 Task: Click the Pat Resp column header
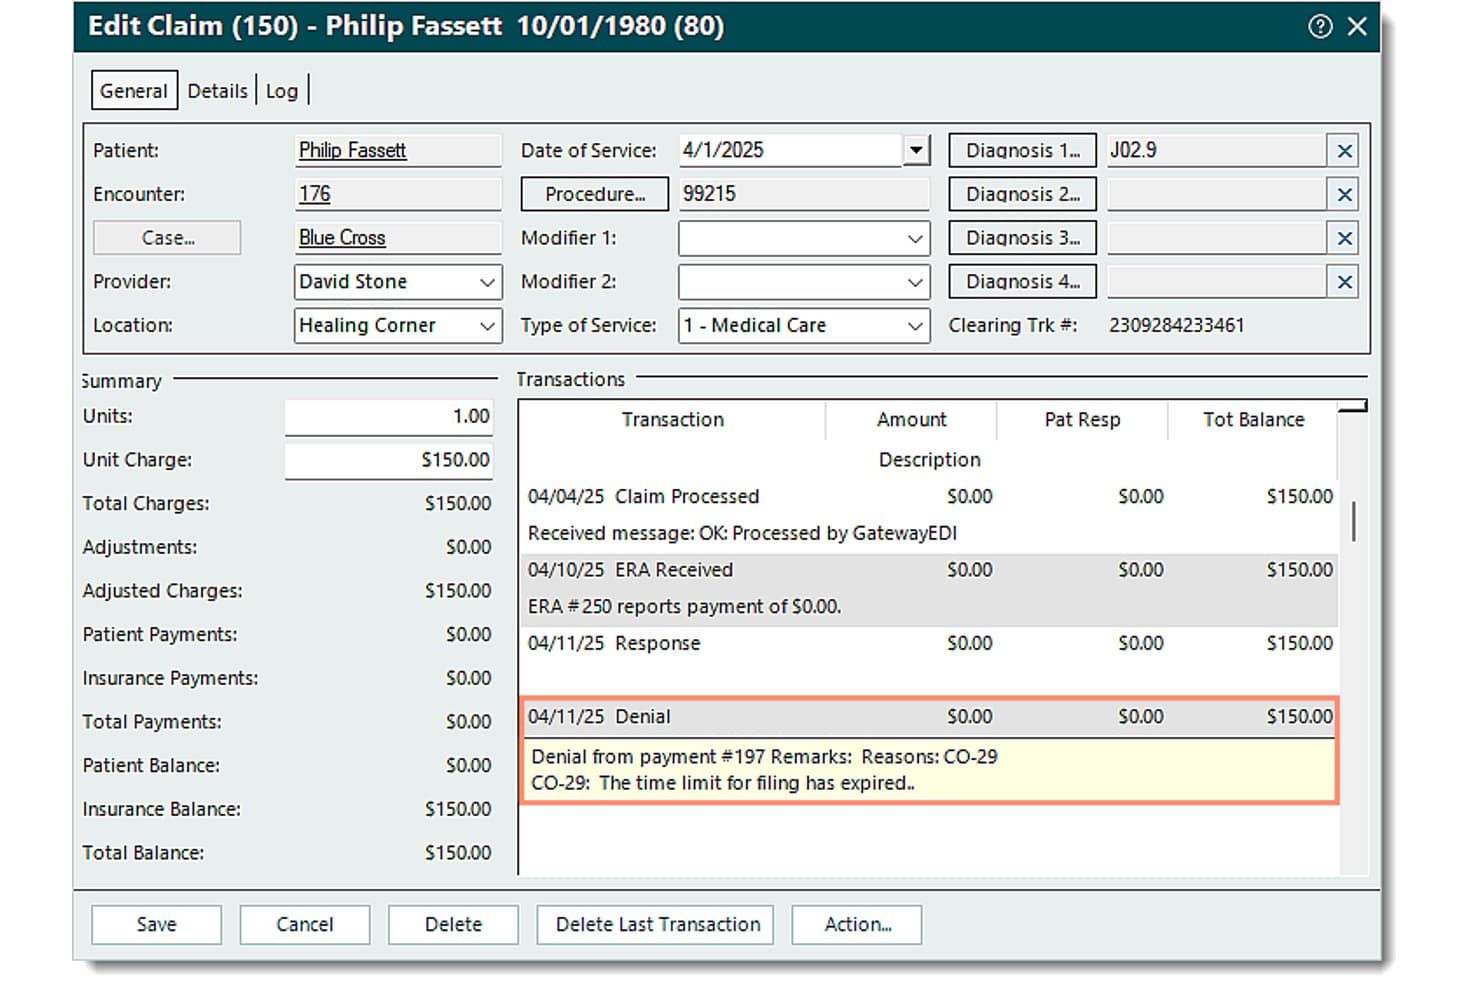click(x=1082, y=420)
